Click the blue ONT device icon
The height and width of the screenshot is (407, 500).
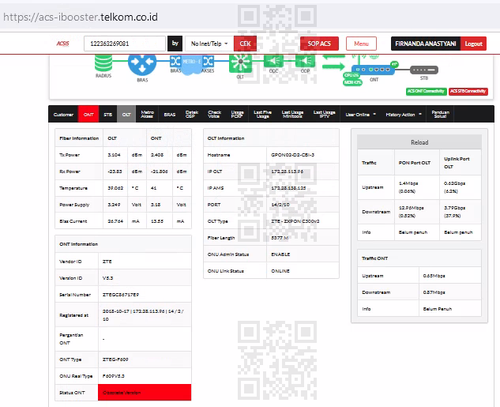tap(373, 70)
